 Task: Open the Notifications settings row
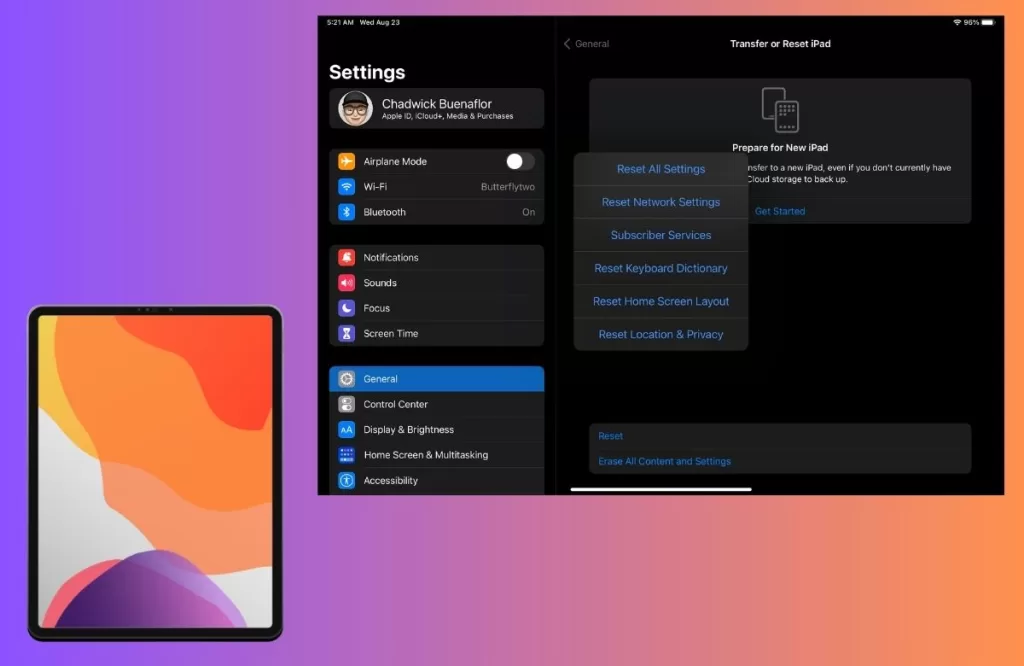[437, 257]
